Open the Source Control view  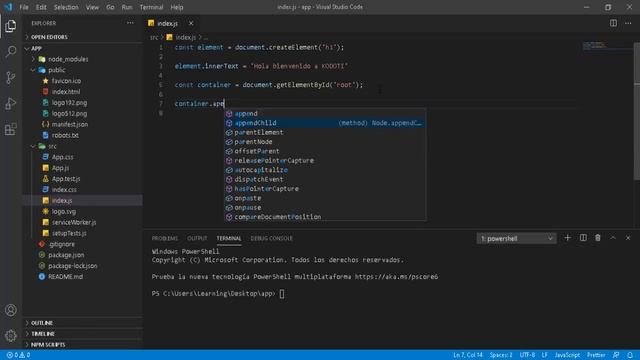[x=11, y=78]
